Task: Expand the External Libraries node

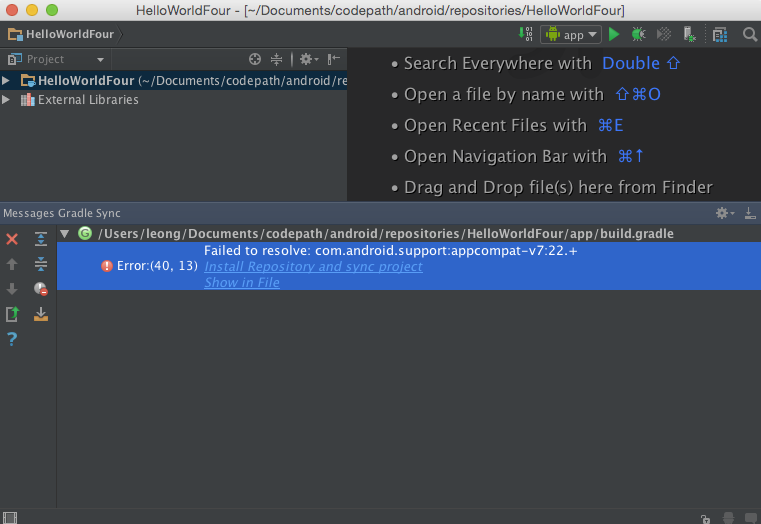Action: 6,99
